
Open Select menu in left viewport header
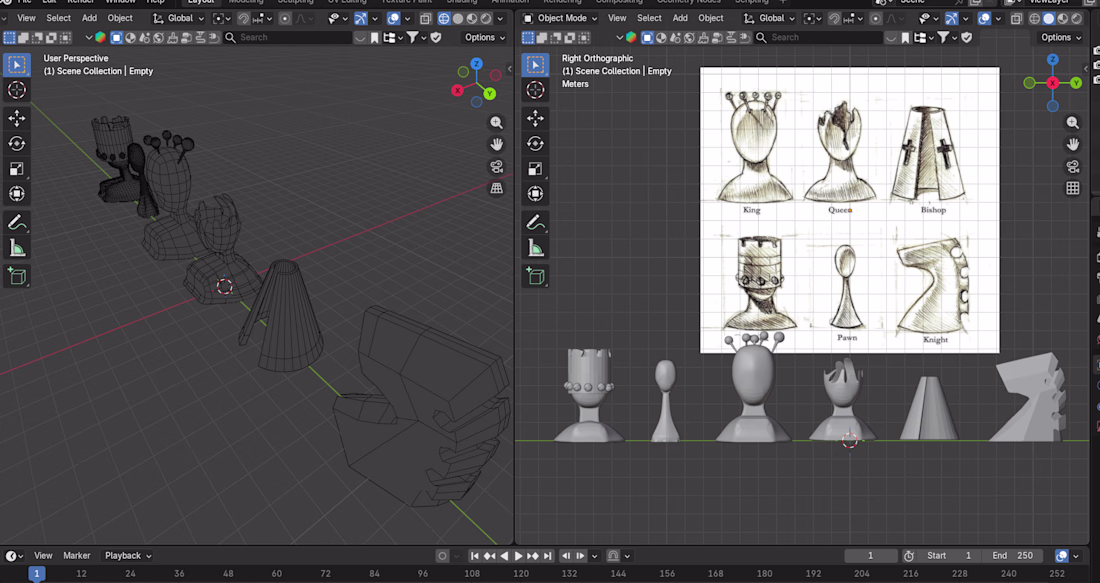(x=58, y=18)
